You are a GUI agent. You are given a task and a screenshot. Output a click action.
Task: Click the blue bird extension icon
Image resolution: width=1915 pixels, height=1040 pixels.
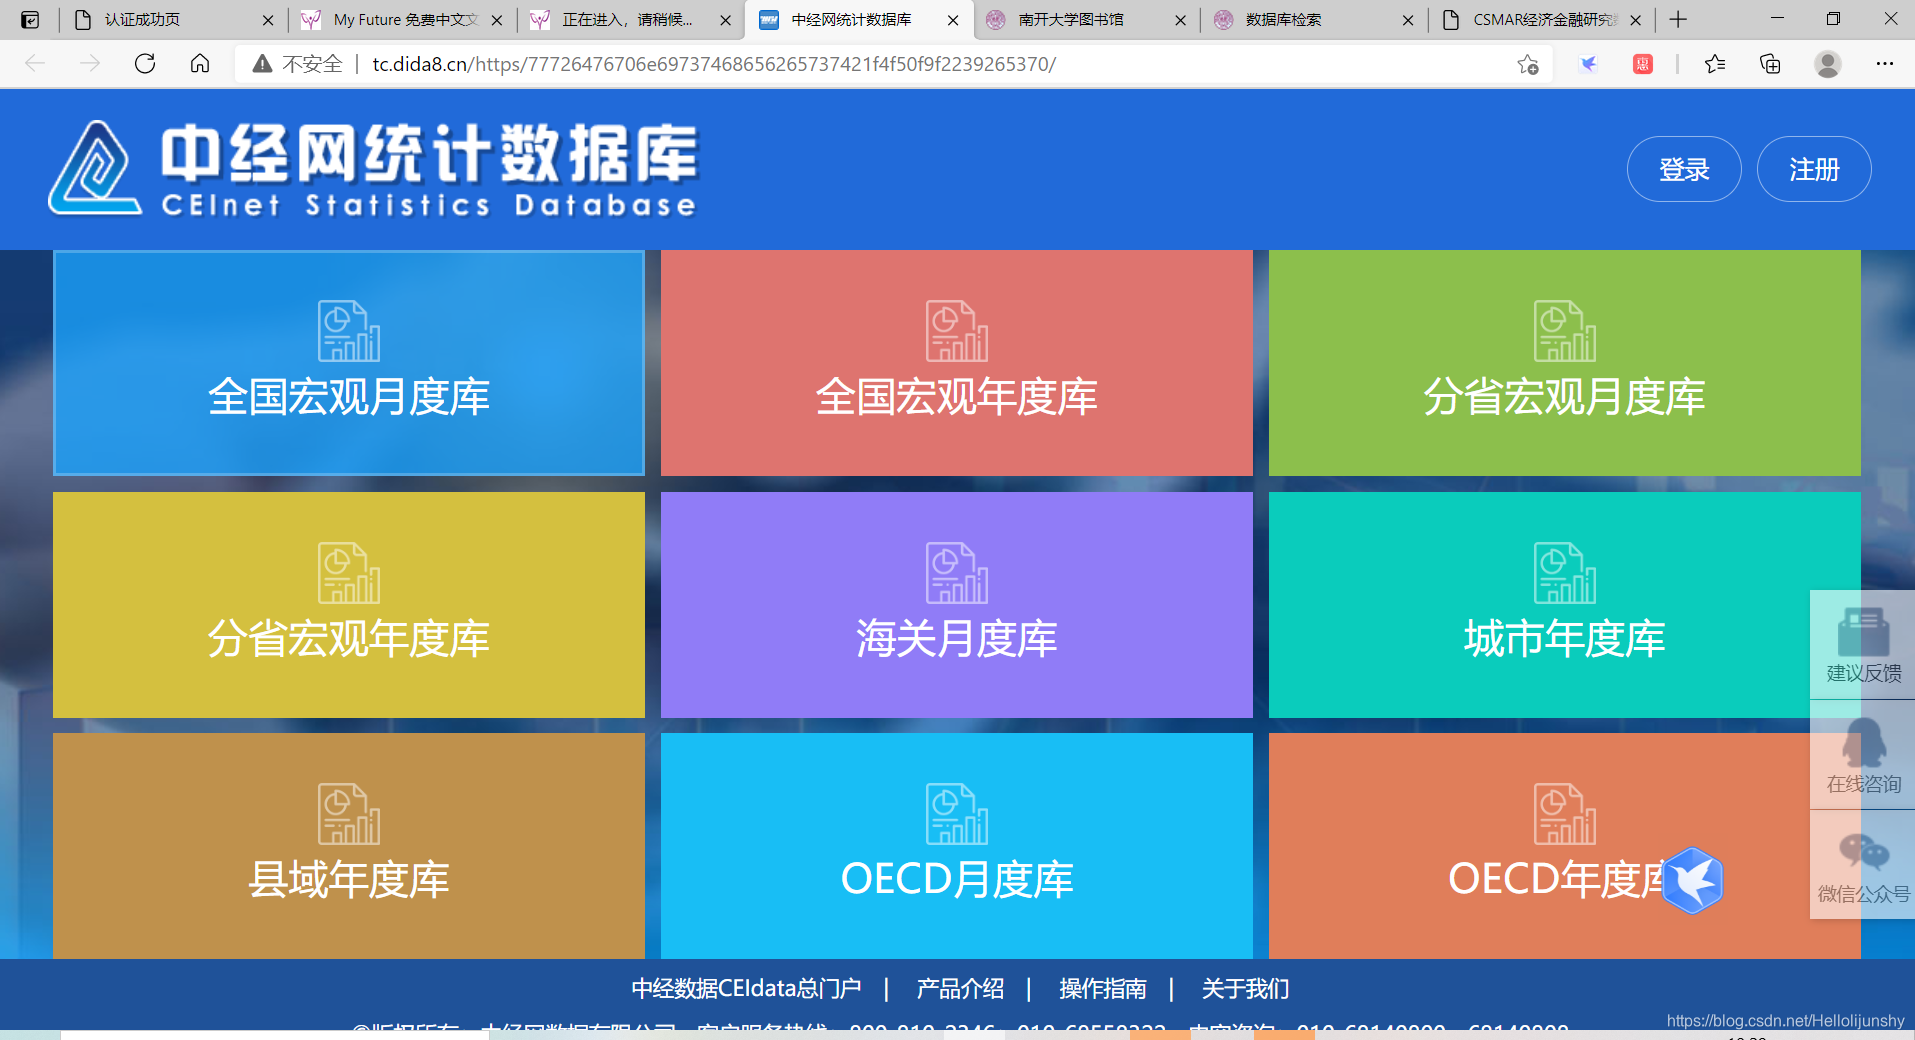click(x=1588, y=64)
